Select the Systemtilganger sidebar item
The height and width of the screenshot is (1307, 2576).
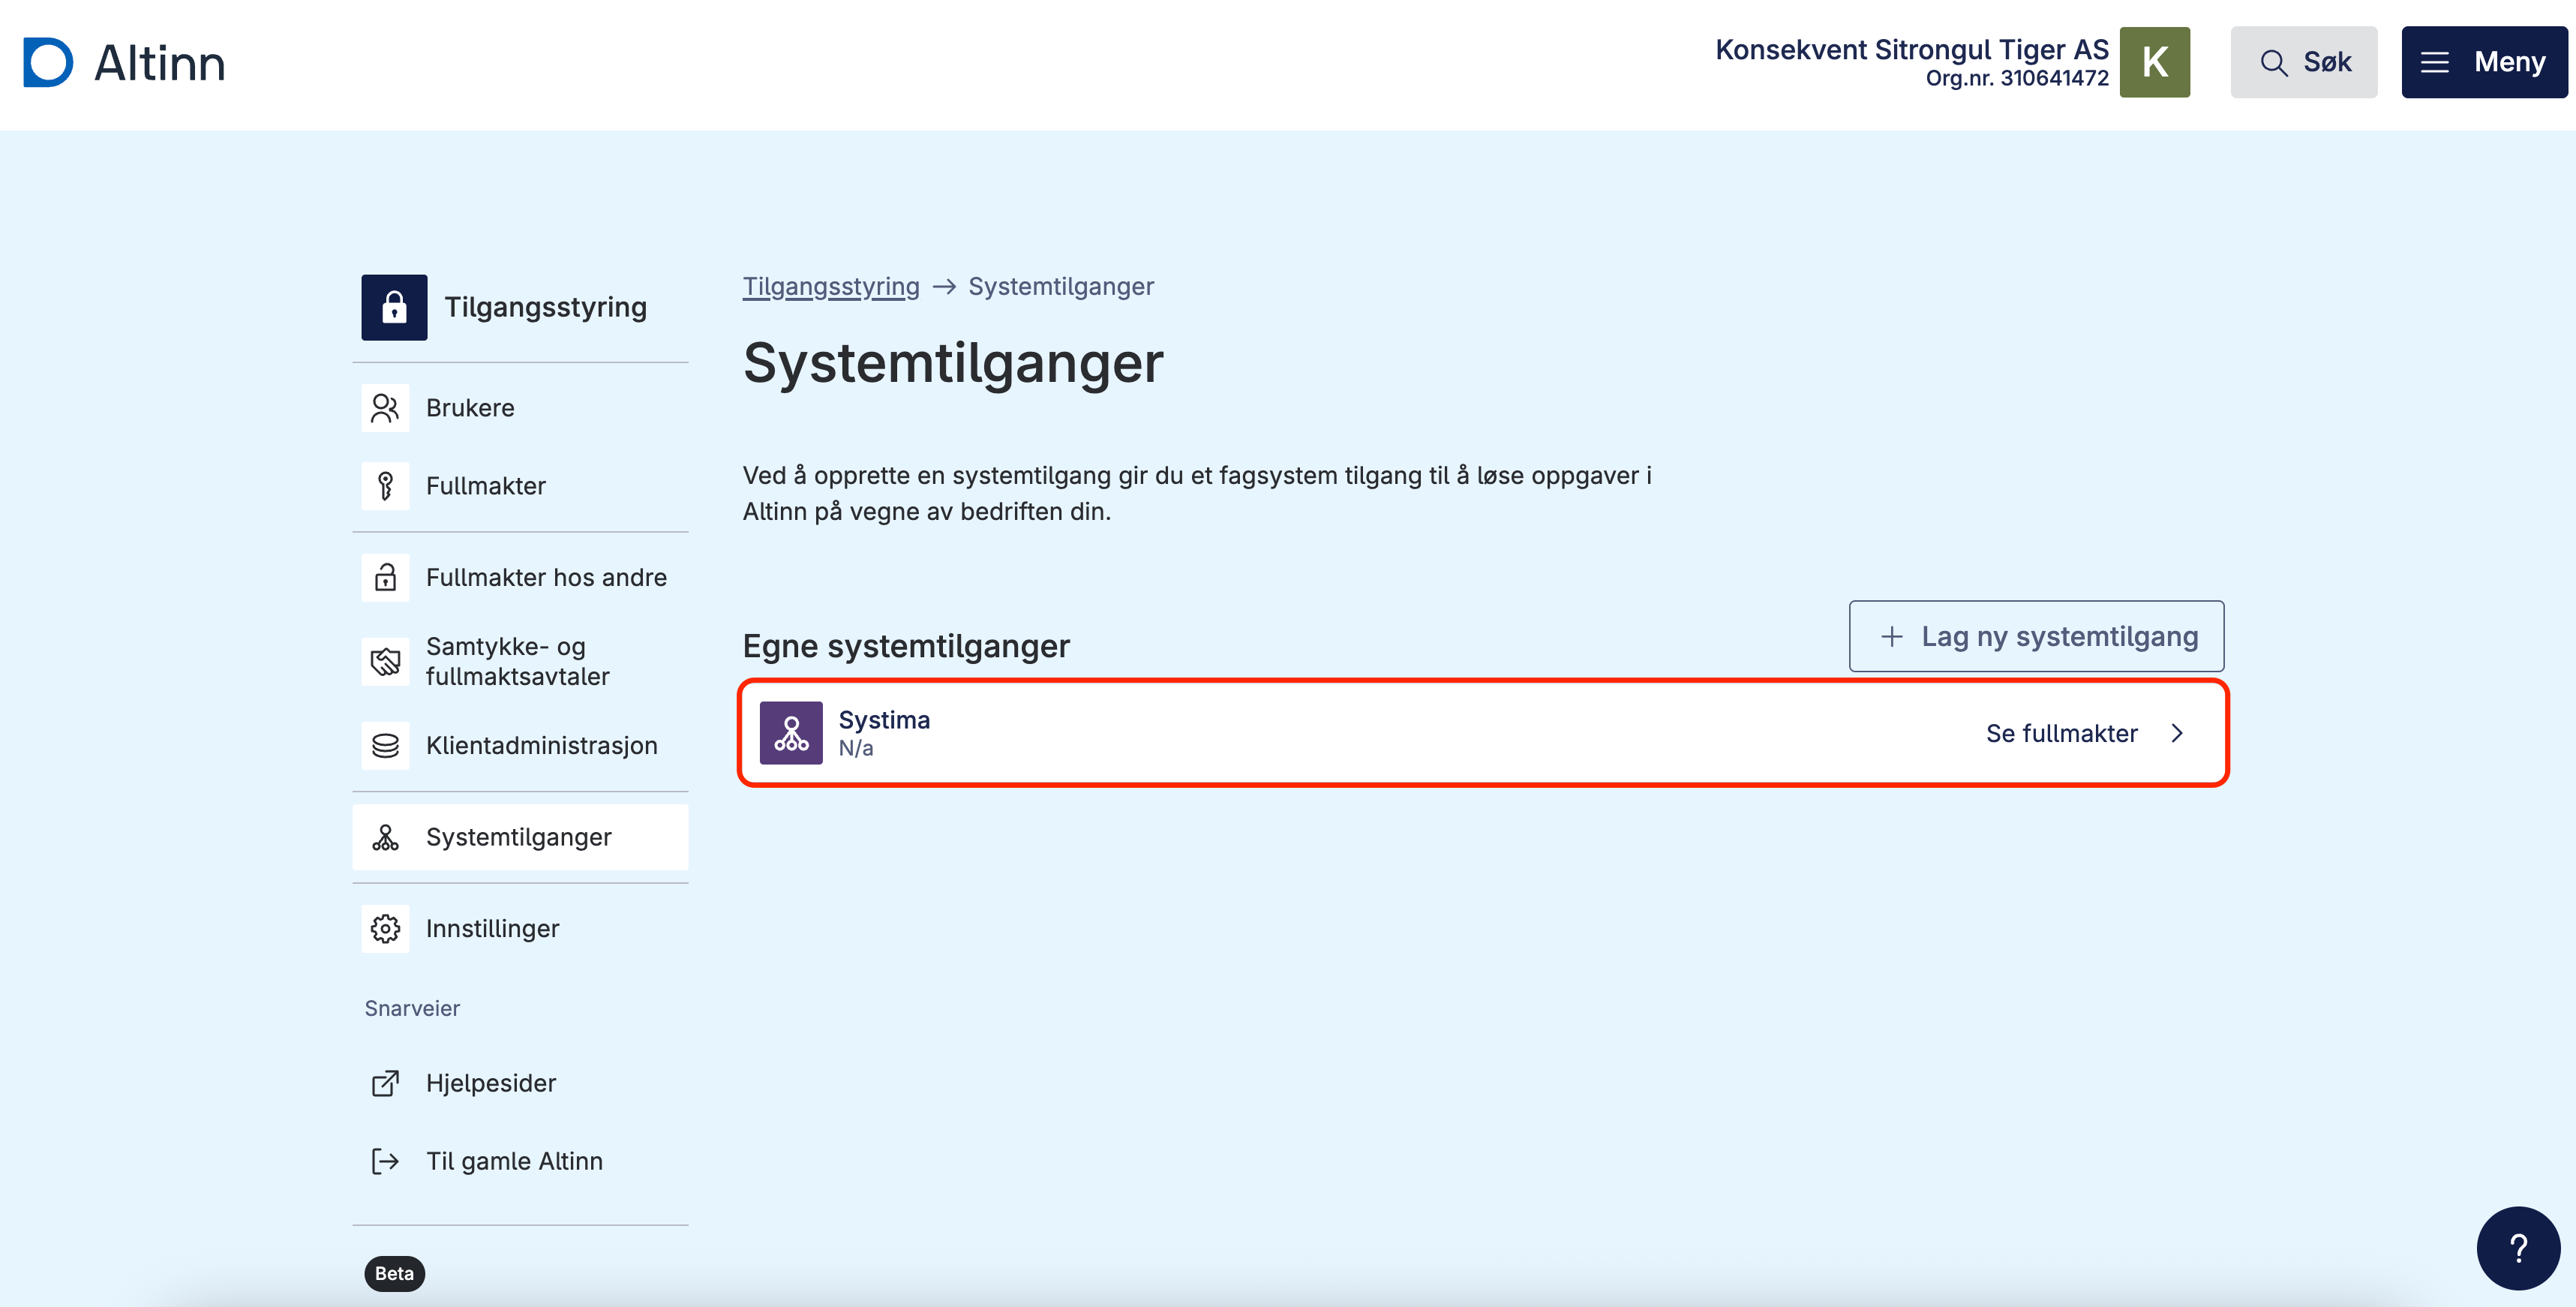click(518, 837)
